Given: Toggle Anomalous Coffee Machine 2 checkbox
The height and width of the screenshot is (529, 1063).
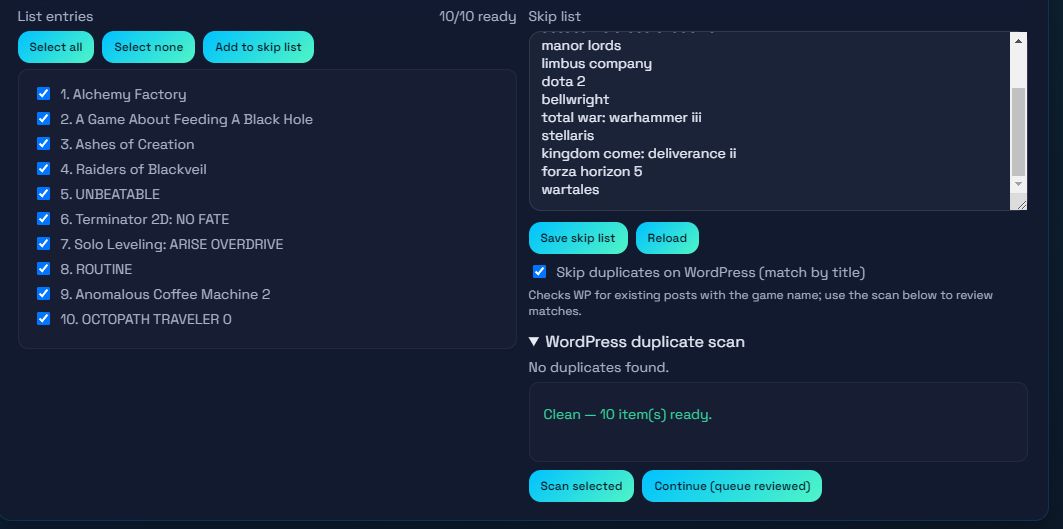Looking at the screenshot, I should (43, 294).
